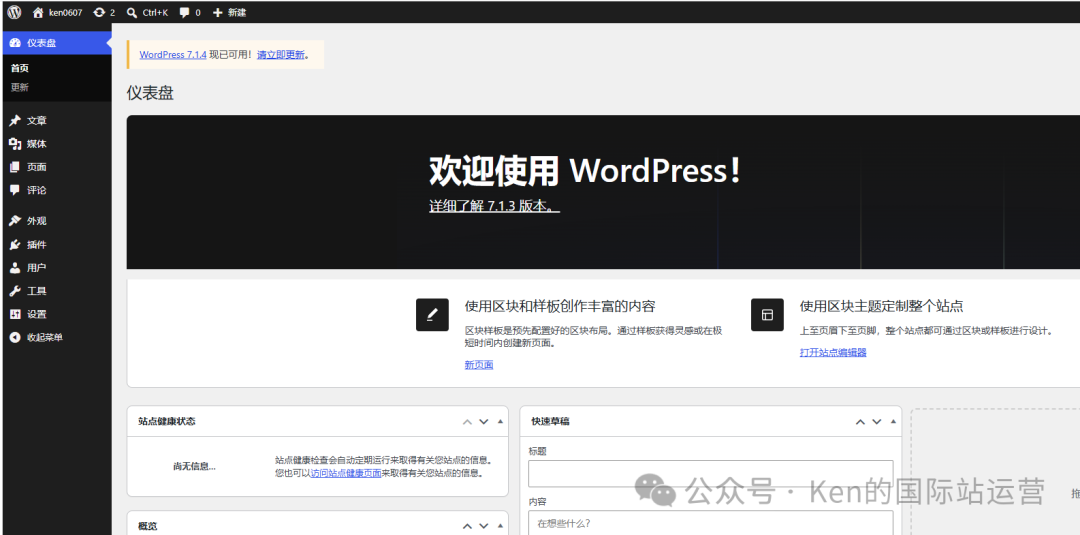1080x535 pixels.
Task: Move 站点健康状态 panel down
Action: click(484, 421)
